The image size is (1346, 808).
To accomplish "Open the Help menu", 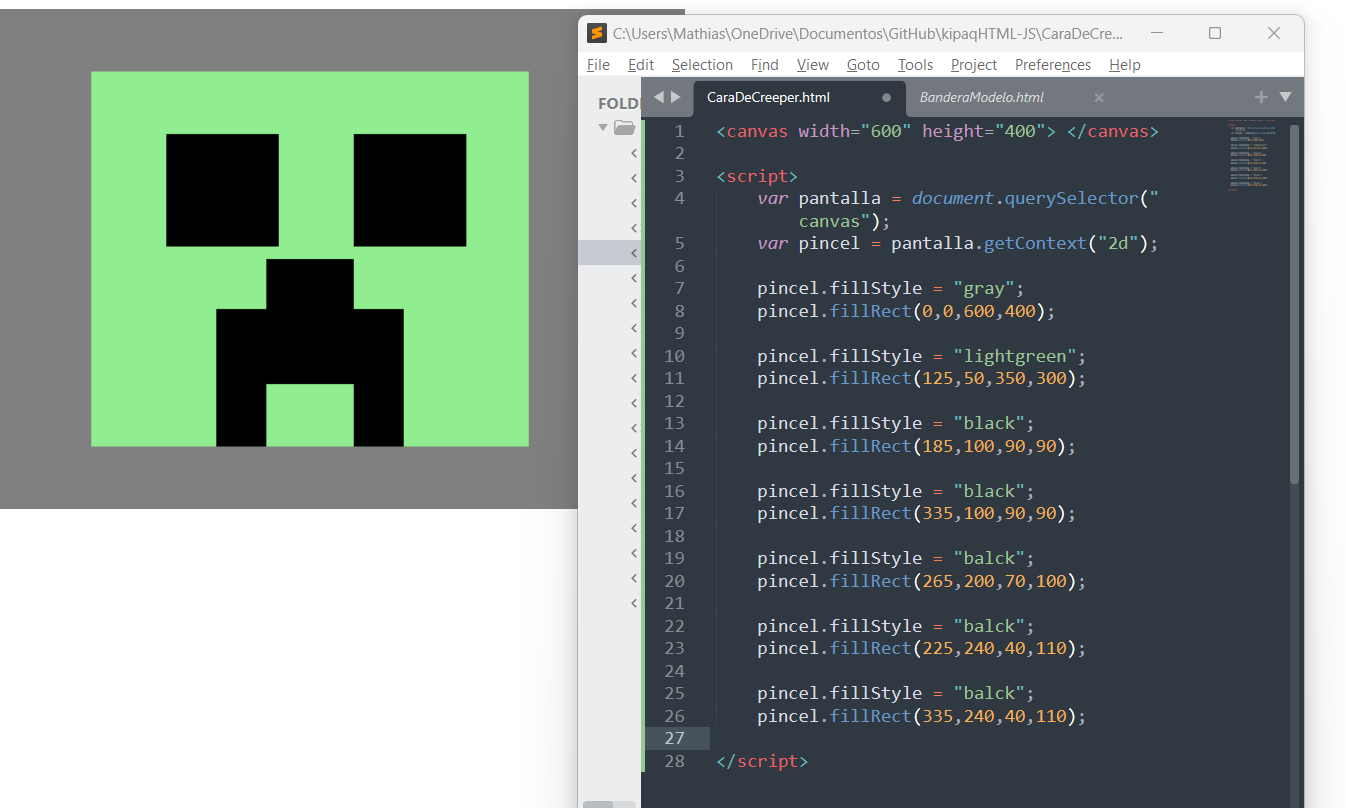I will (x=1125, y=65).
